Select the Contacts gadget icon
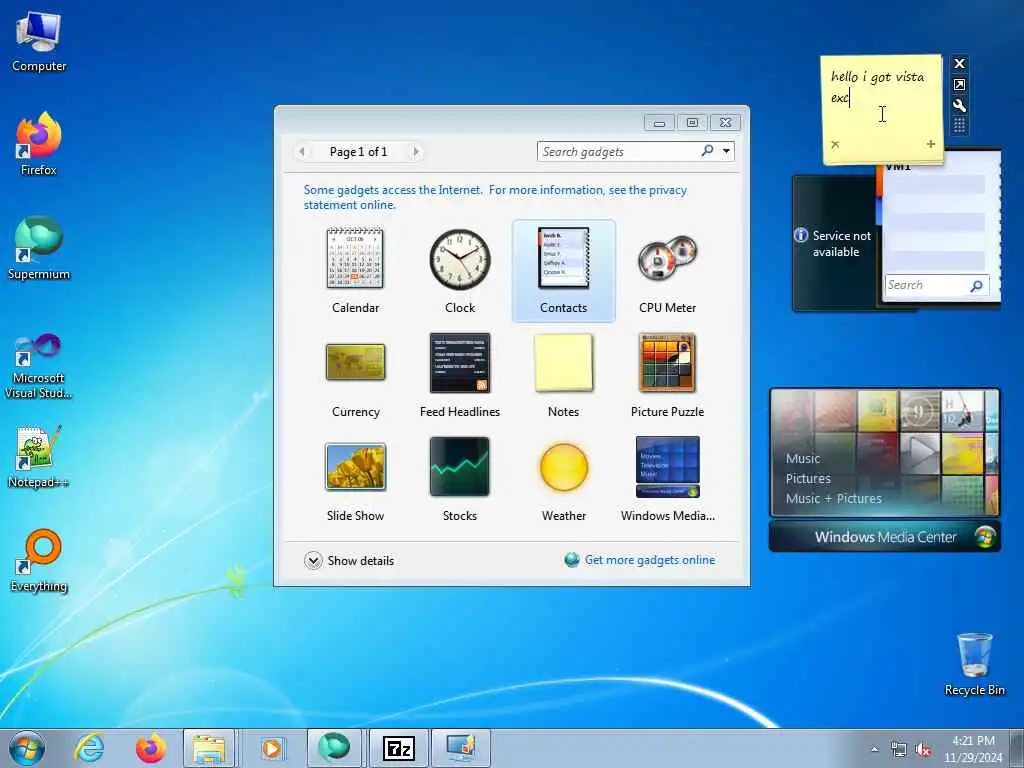Screen dimensions: 1024x768 tap(564, 258)
